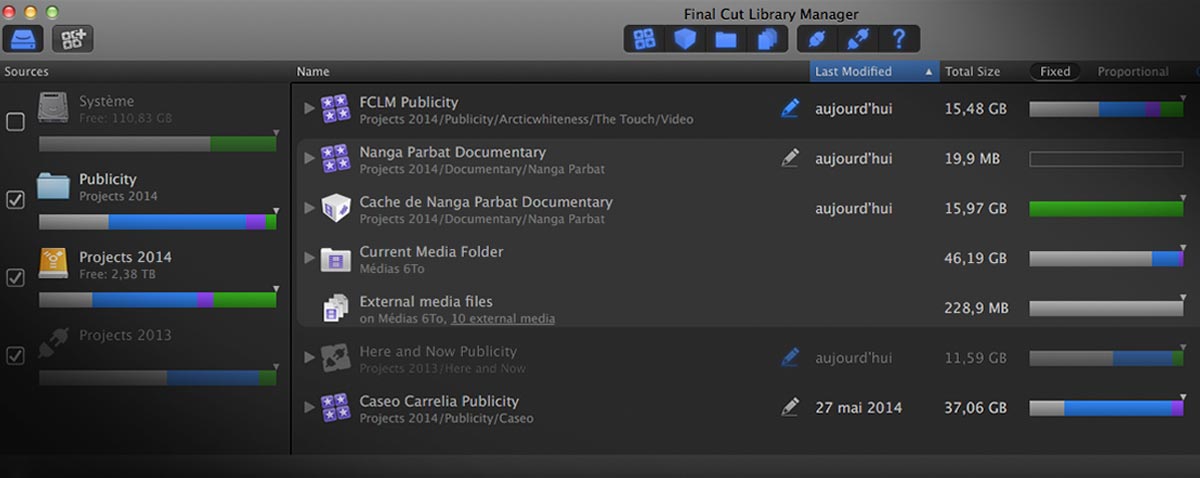Click the Publicity blue folder icon
1200x478 pixels.
(x=55, y=187)
